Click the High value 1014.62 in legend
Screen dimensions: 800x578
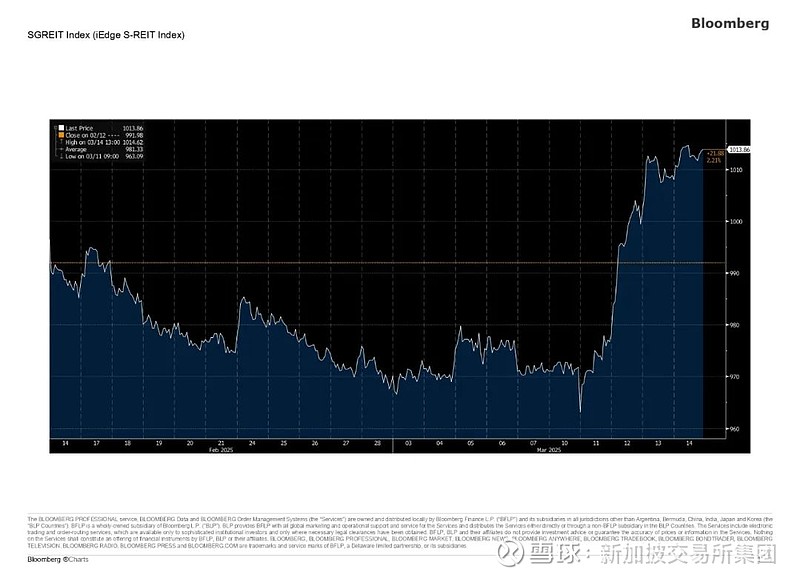point(133,142)
